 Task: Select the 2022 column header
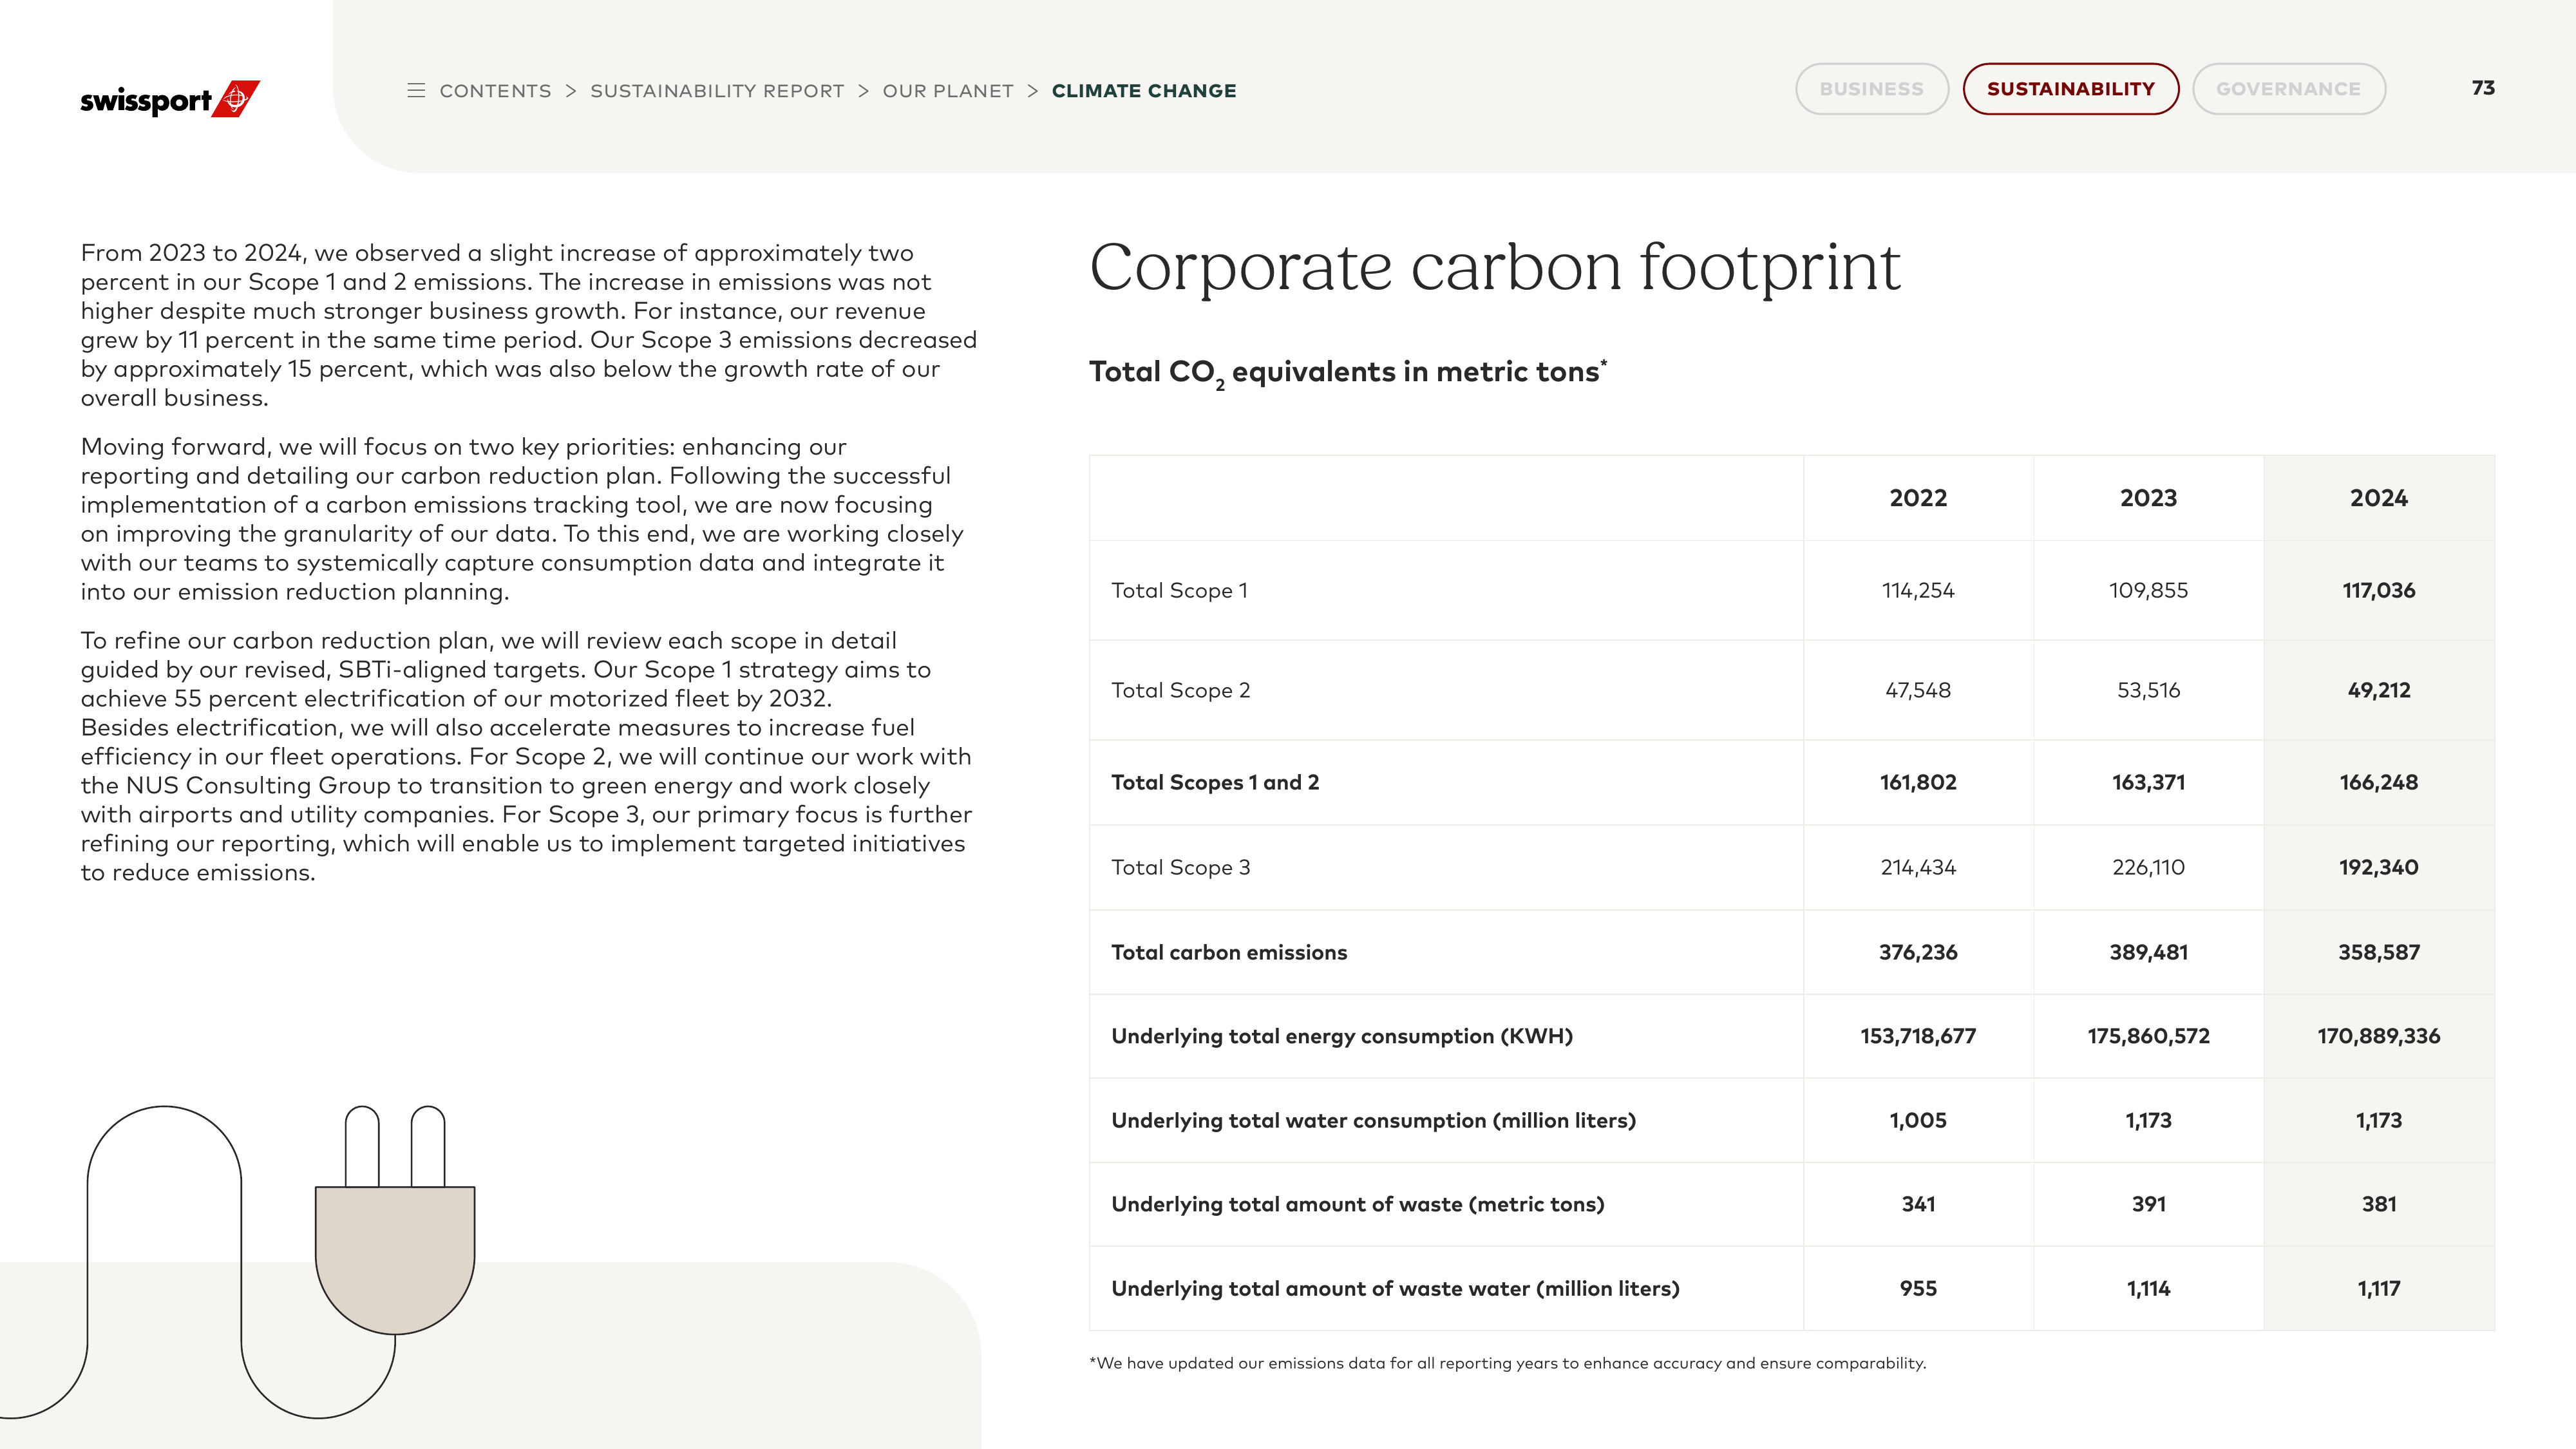pyautogui.click(x=1918, y=498)
